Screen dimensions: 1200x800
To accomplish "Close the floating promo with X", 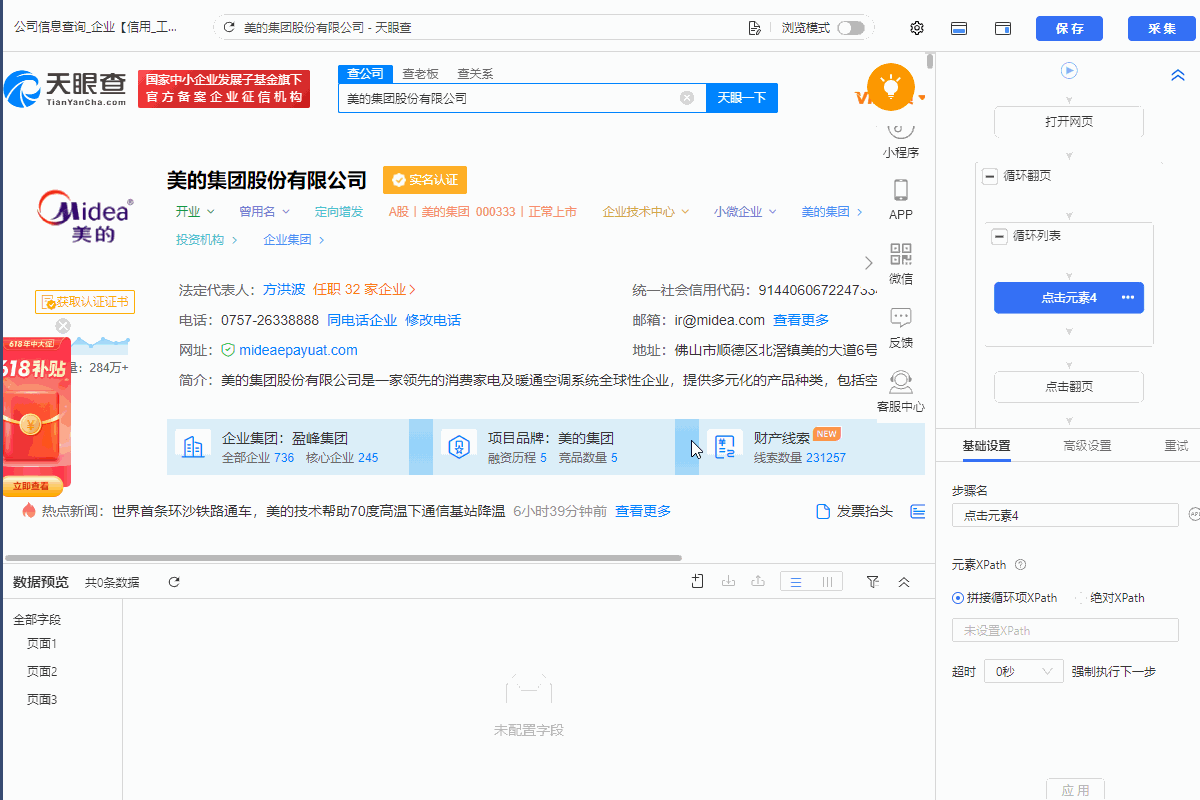I will coord(63,326).
